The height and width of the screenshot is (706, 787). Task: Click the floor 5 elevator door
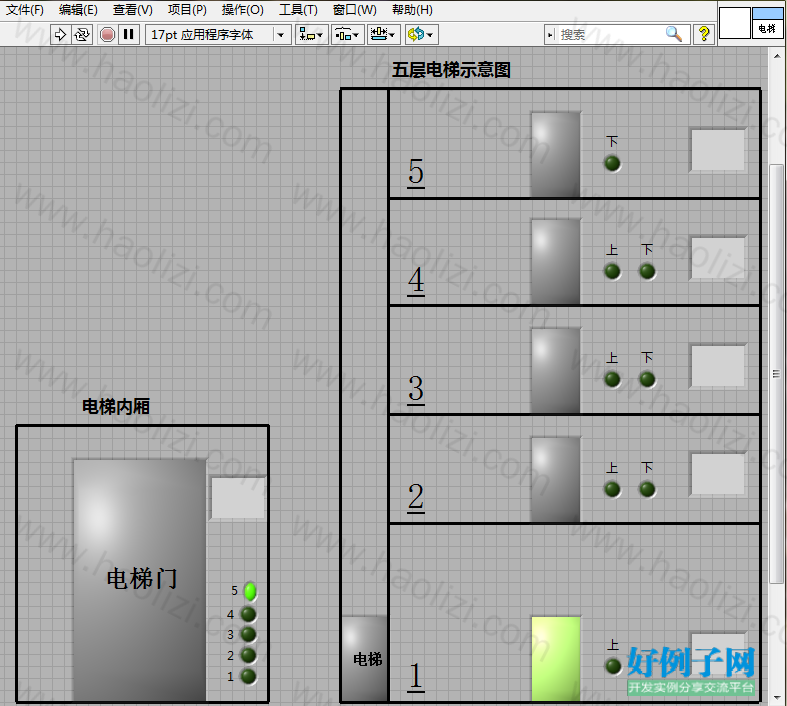point(556,154)
